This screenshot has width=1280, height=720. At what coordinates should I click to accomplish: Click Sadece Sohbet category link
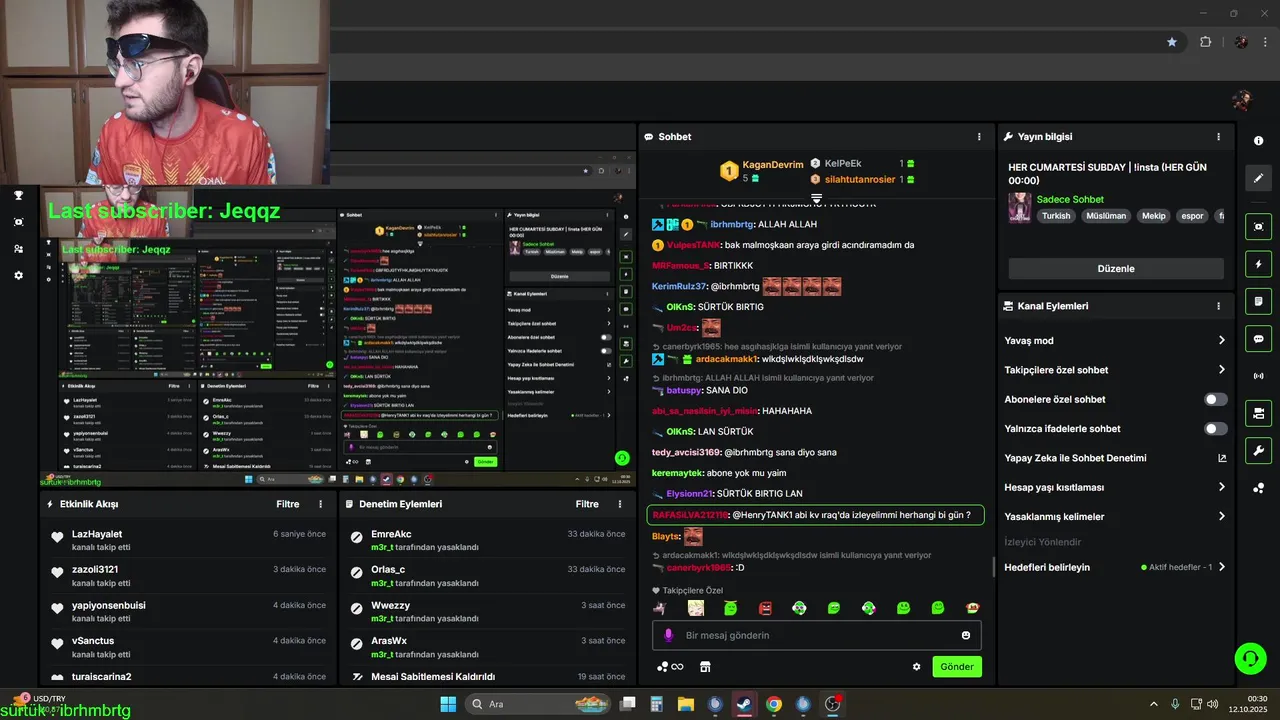[1070, 199]
